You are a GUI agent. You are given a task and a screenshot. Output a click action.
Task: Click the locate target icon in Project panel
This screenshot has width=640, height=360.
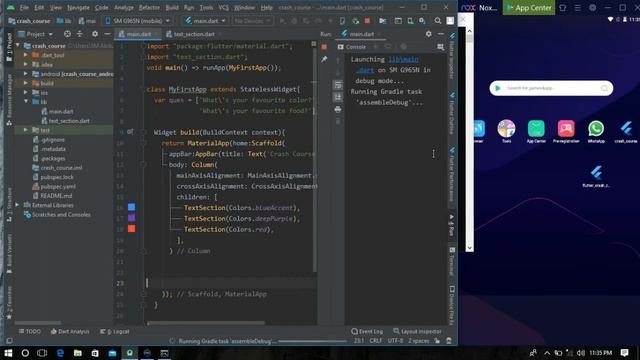[x=67, y=34]
